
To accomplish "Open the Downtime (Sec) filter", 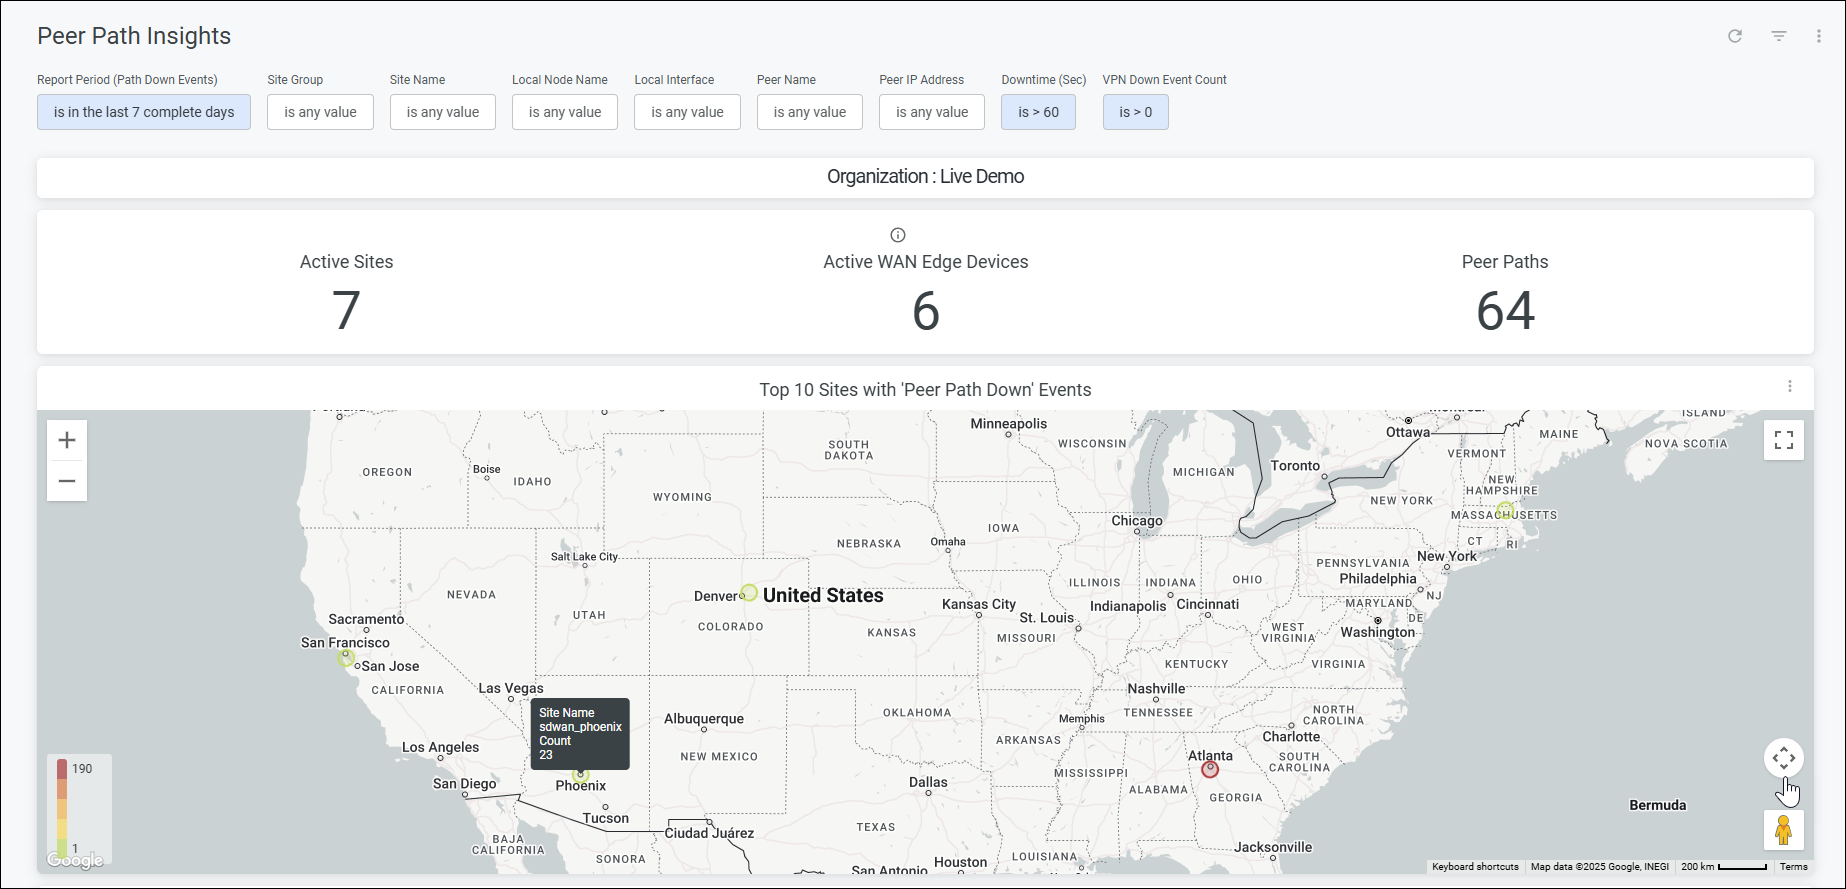I will coord(1038,112).
